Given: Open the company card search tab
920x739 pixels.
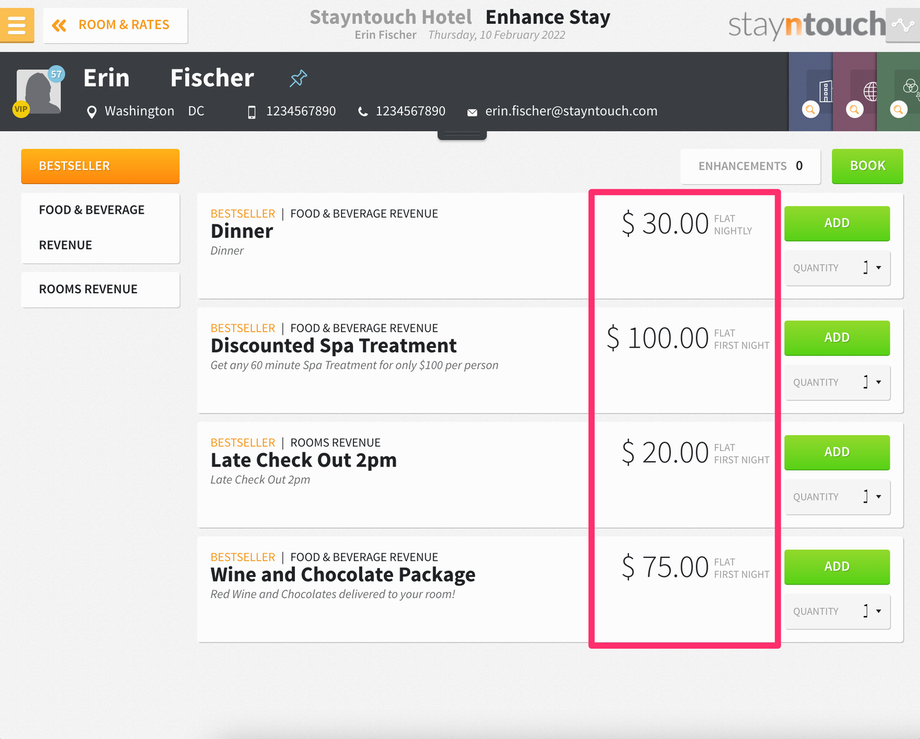Looking at the screenshot, I should point(810,91).
